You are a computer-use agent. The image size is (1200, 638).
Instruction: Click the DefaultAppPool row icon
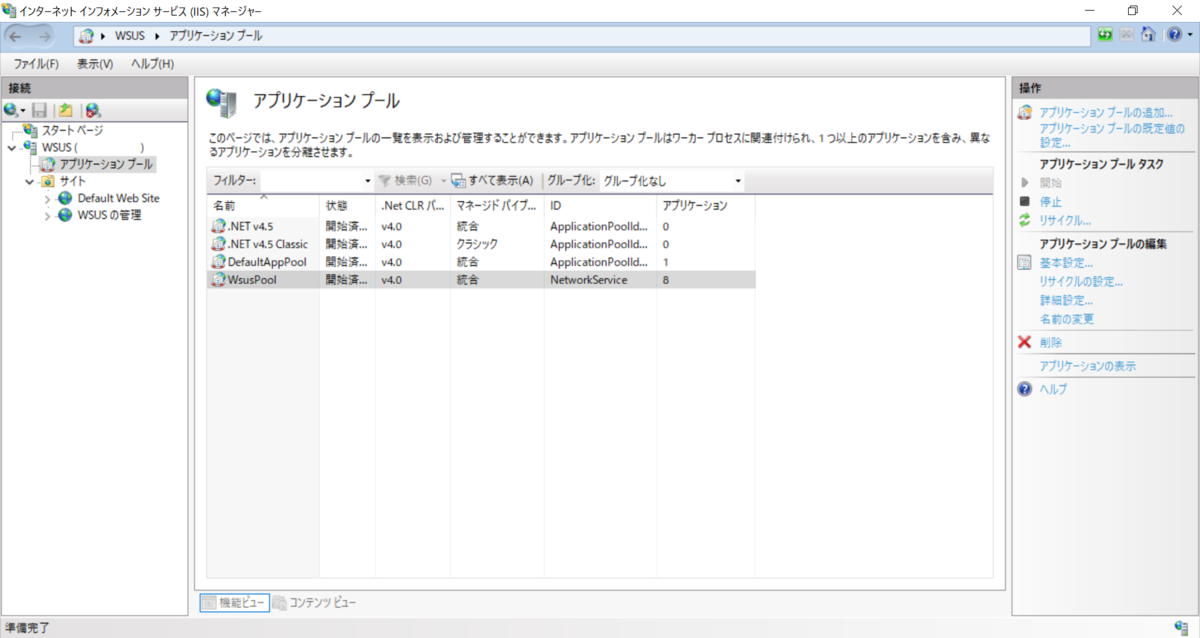(x=219, y=262)
